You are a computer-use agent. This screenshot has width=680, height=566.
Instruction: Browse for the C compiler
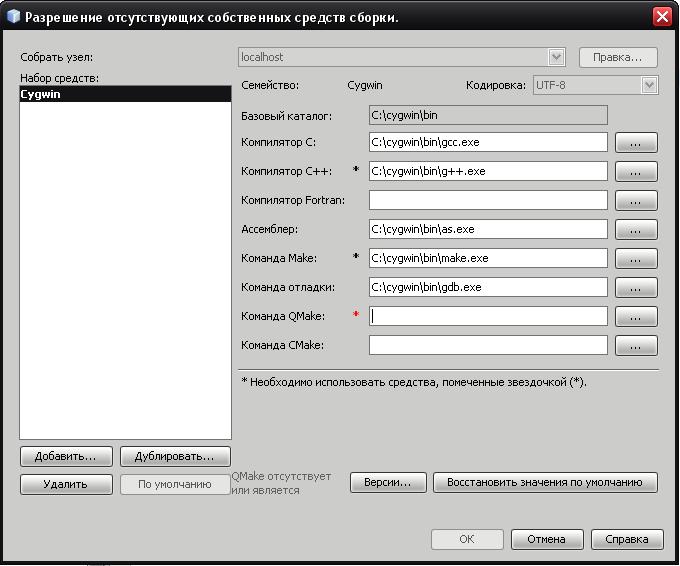coord(636,143)
